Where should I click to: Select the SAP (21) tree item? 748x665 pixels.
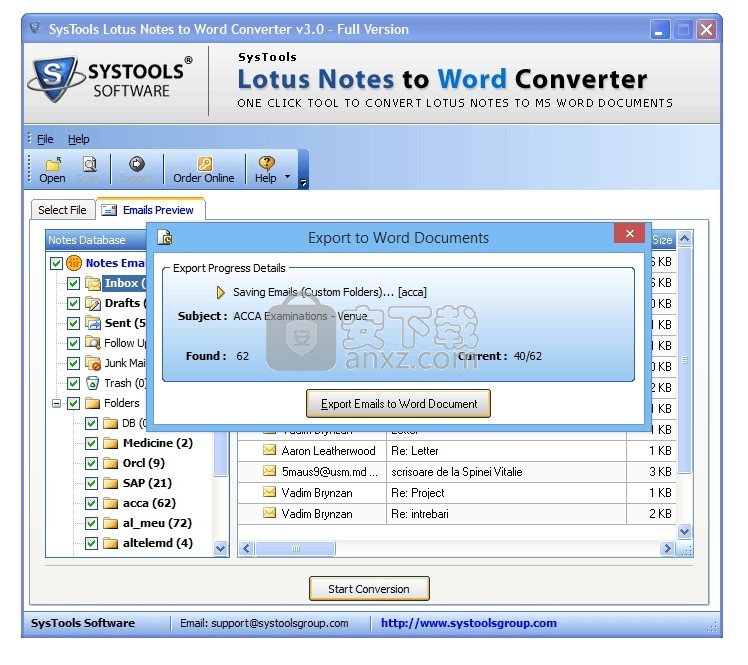pos(147,483)
